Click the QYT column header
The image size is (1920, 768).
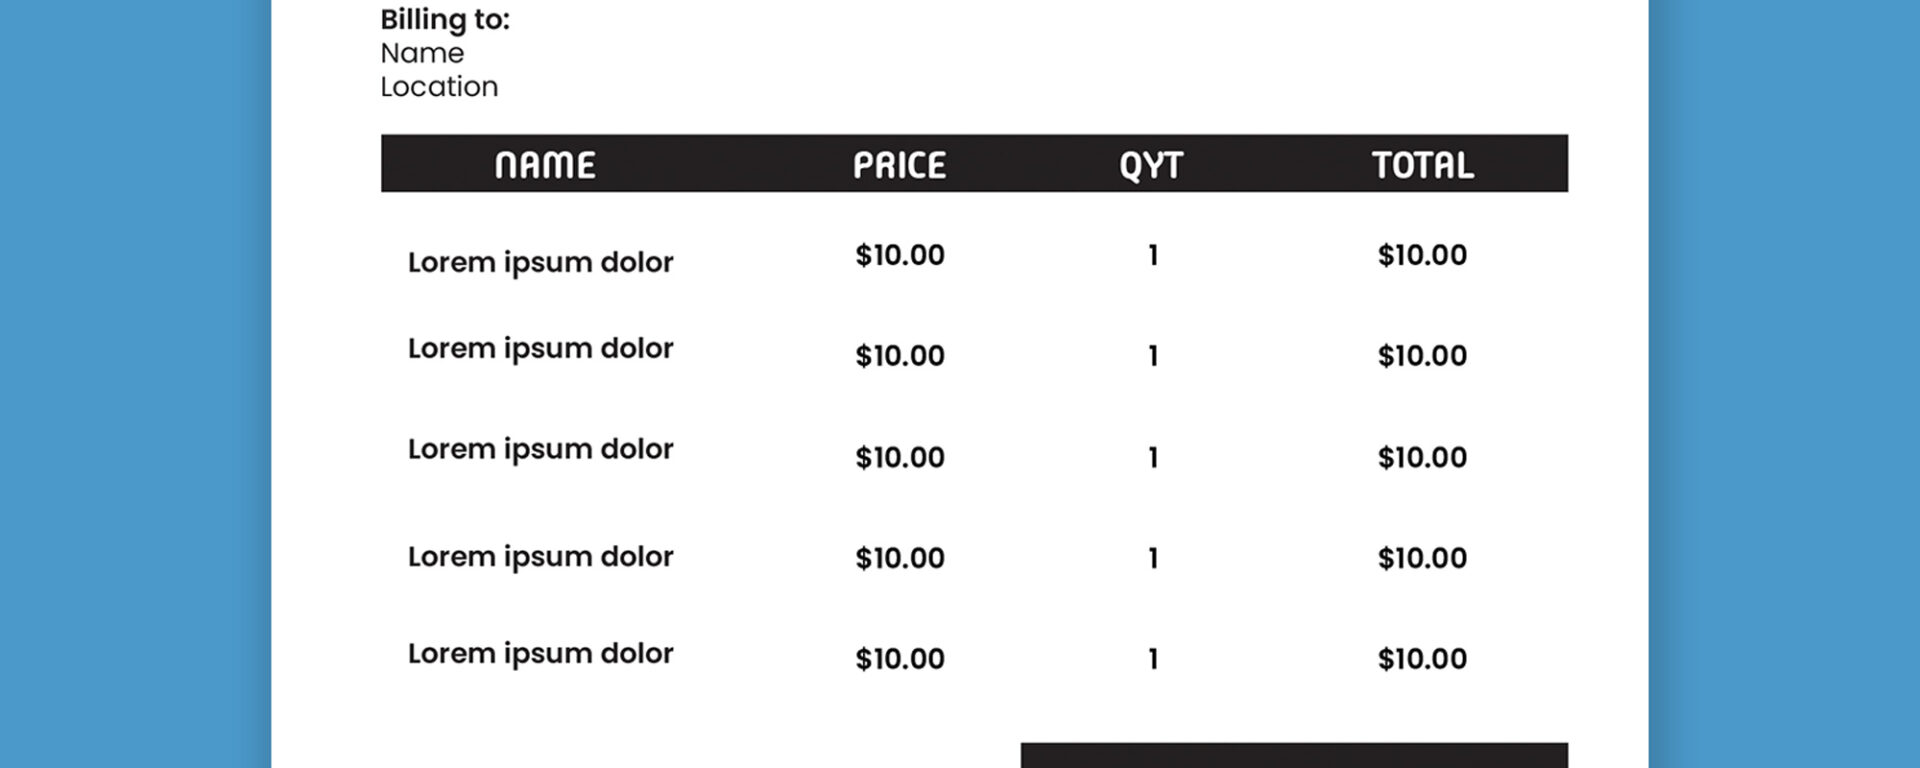(1151, 165)
